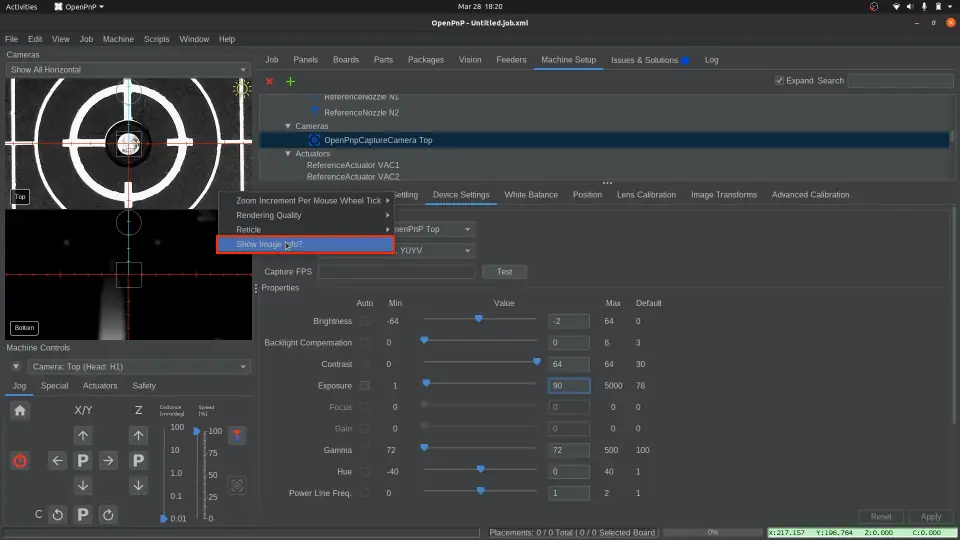
Task: Click the Test button next to Capture FPS
Action: pos(504,272)
